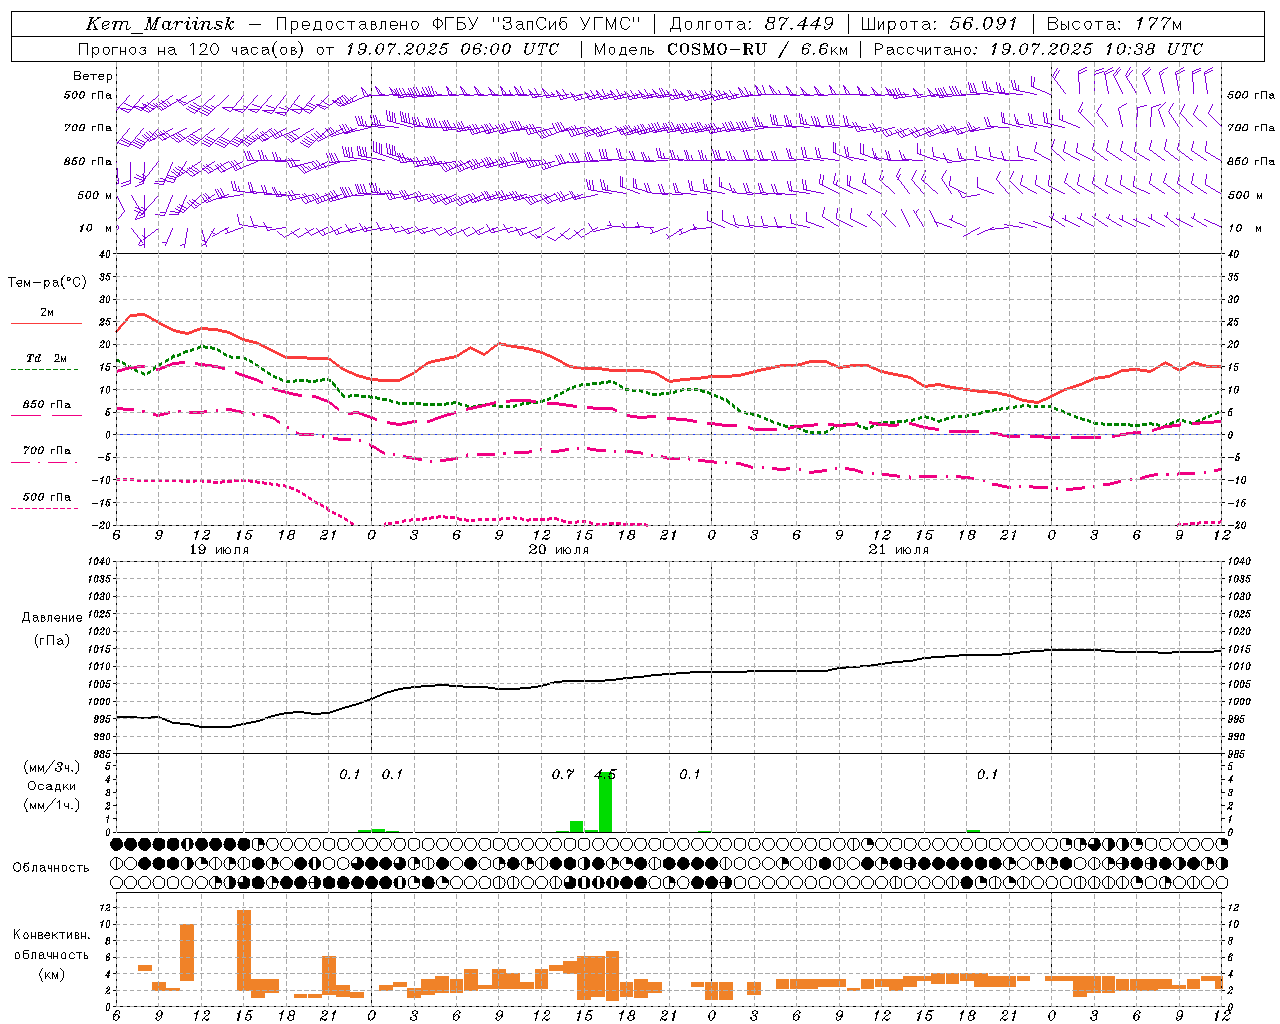Click the 'Рассчитано: 19.07.2025 10:38 UTC' timestamp
The height and width of the screenshot is (1024, 1280).
click(x=1038, y=49)
